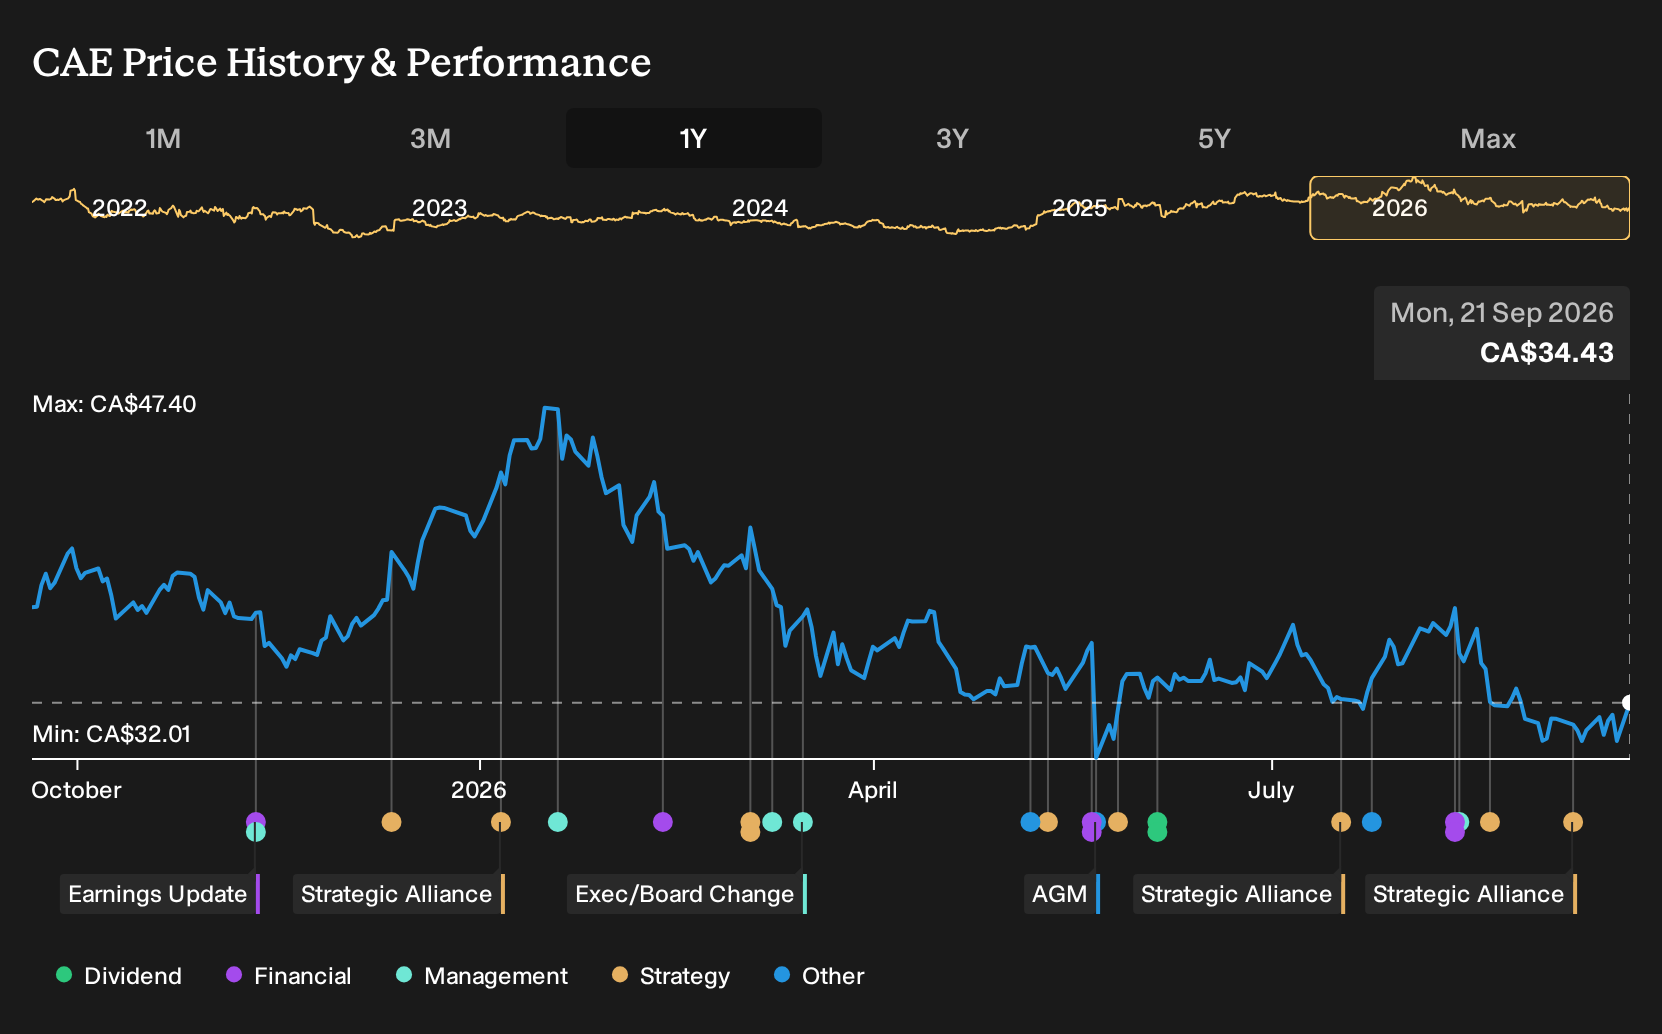Click the orange strategy marker right of July

(x=1341, y=822)
